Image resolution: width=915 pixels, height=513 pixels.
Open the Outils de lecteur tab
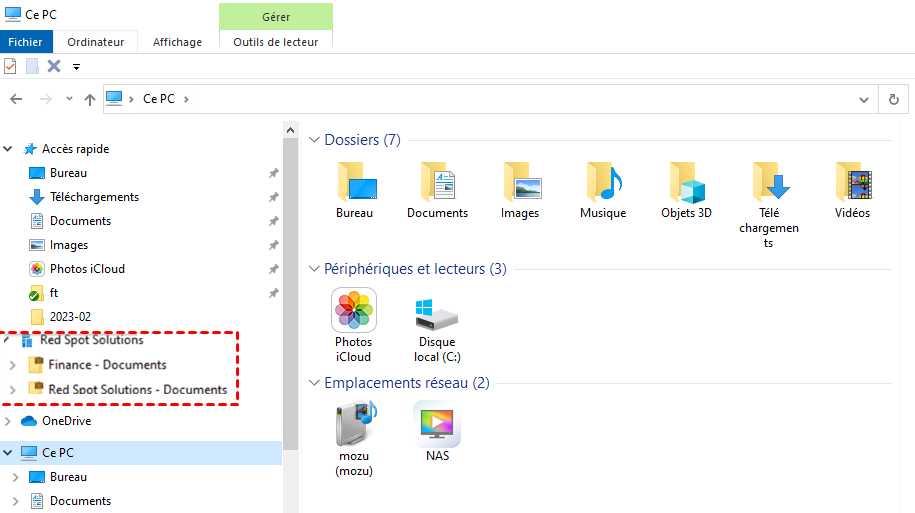click(275, 42)
